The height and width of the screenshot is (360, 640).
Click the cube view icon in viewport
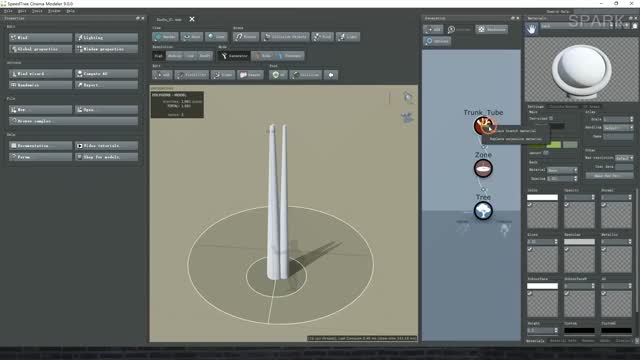(x=408, y=98)
